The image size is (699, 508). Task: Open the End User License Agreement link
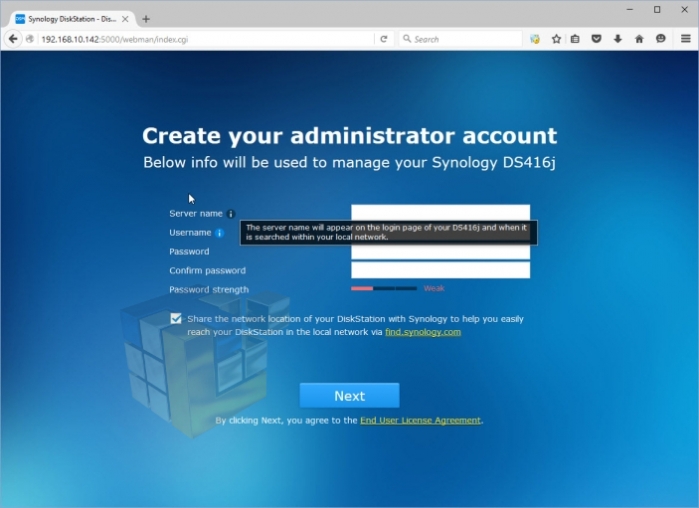[420, 420]
